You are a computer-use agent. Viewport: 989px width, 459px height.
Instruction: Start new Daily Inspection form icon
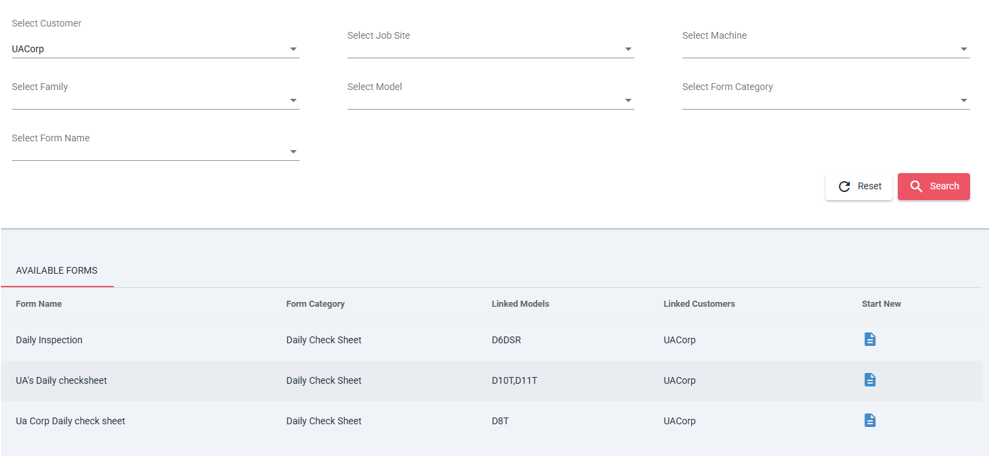click(x=869, y=340)
